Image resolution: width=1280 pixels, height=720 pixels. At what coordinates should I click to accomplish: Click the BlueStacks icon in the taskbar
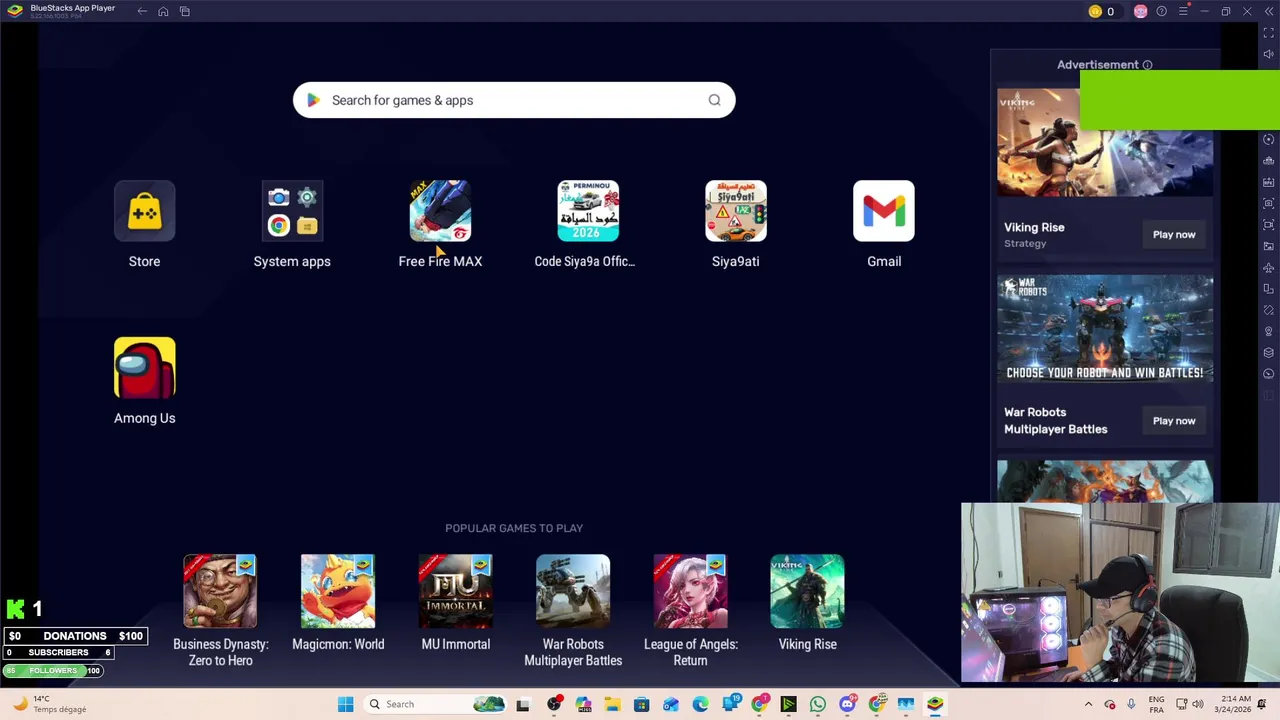pyautogui.click(x=935, y=704)
